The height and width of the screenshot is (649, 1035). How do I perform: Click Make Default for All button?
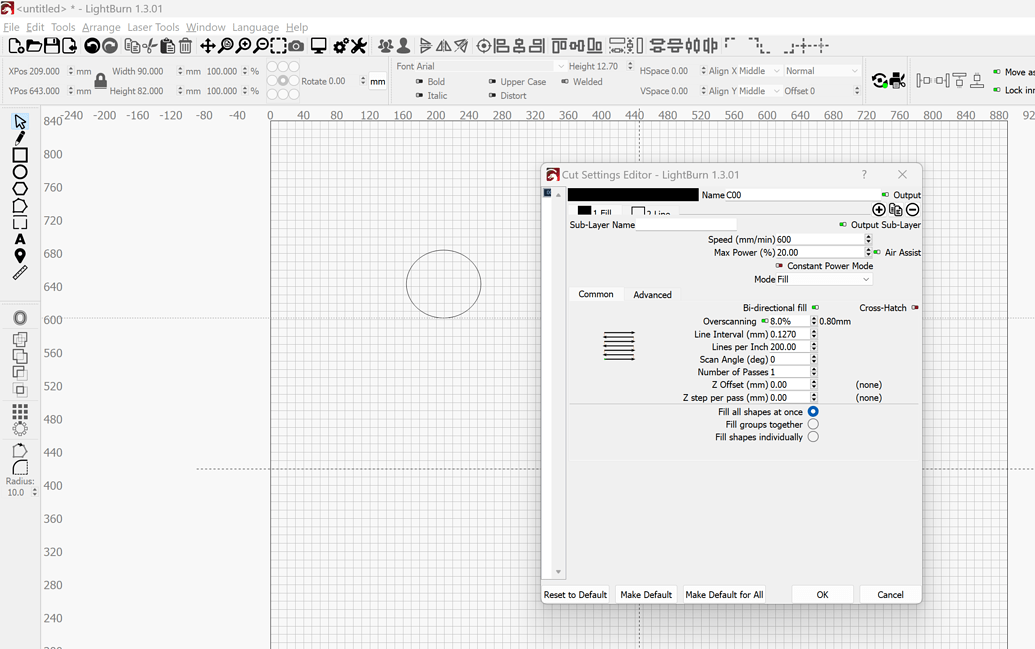click(x=724, y=594)
